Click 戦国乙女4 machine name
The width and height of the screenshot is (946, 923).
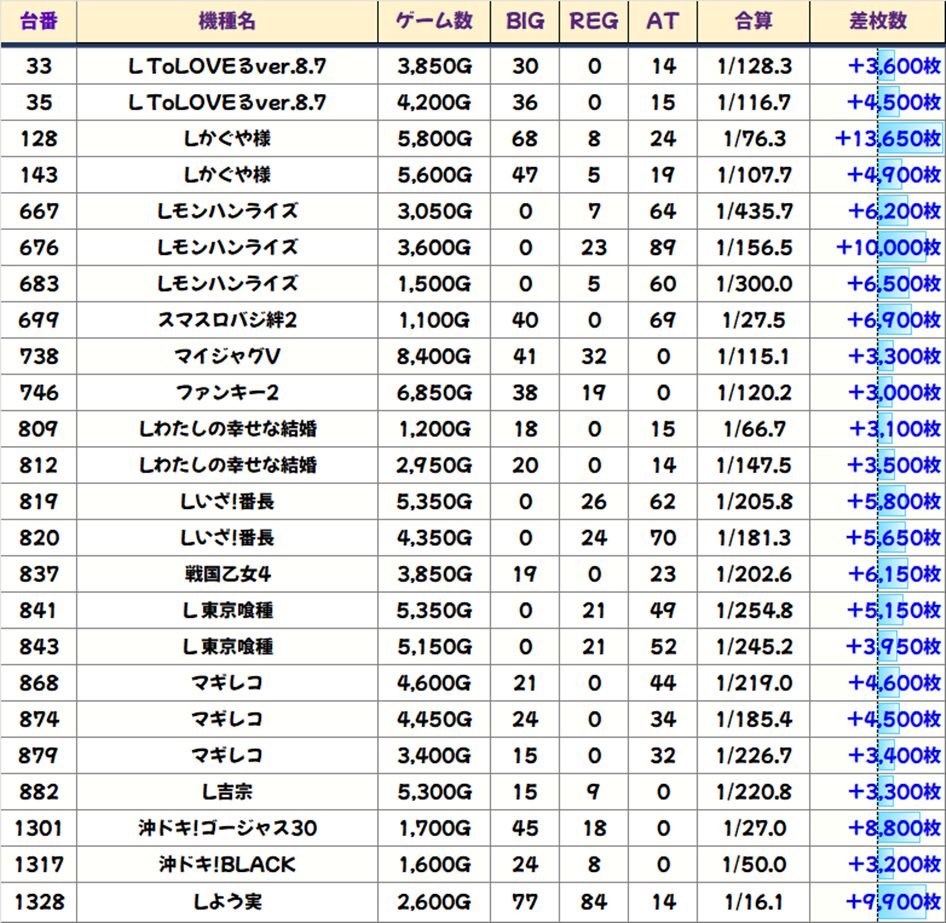click(227, 574)
